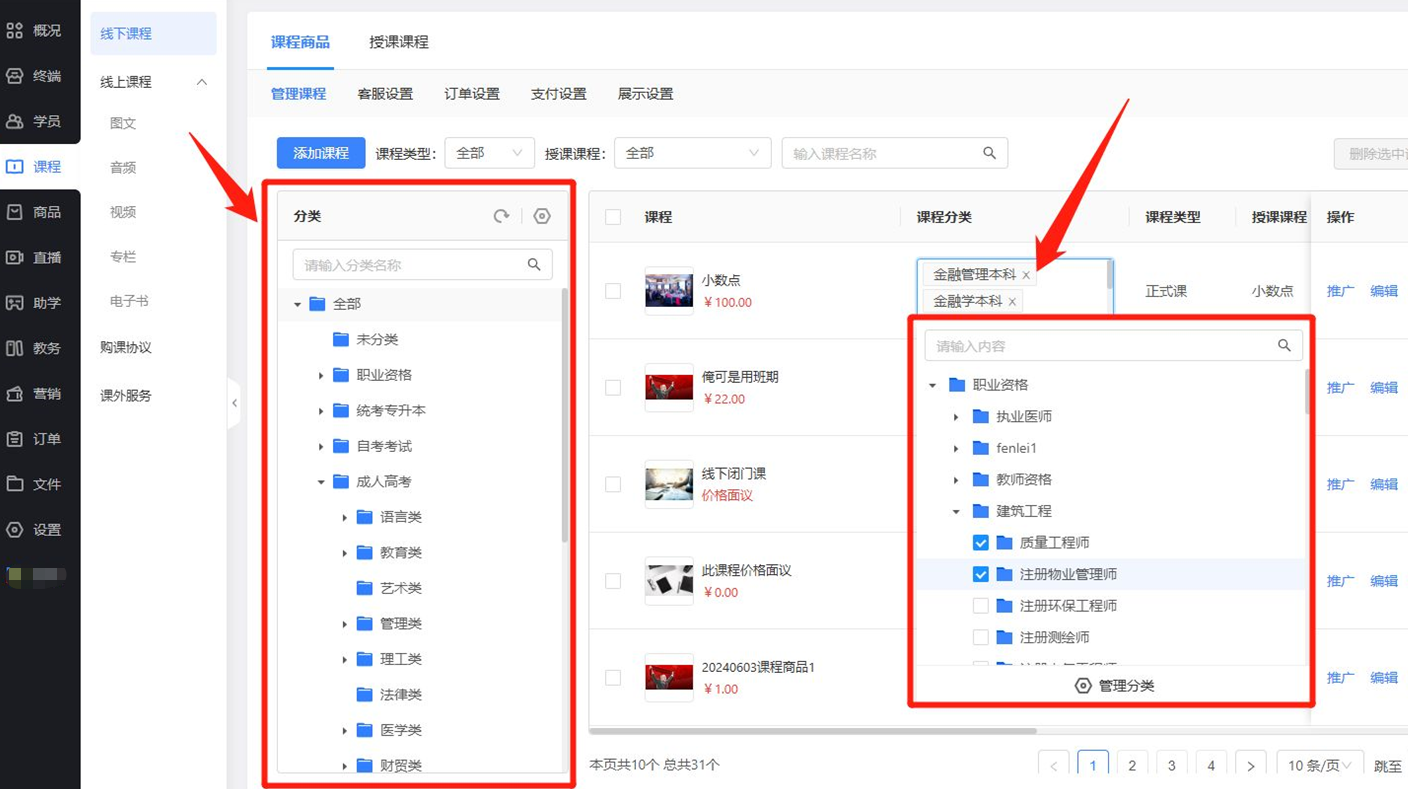Switch to the 授课课程 tab
Image resolution: width=1408 pixels, height=789 pixels.
[x=398, y=42]
